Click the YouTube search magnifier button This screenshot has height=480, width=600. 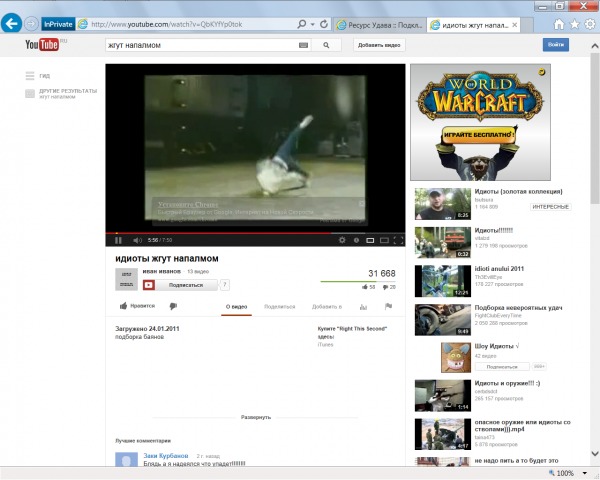[326, 45]
